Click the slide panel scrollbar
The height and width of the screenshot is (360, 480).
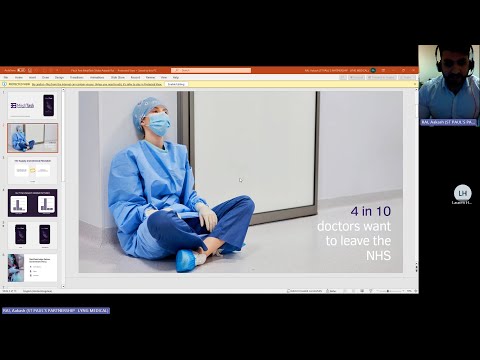[x=63, y=137]
